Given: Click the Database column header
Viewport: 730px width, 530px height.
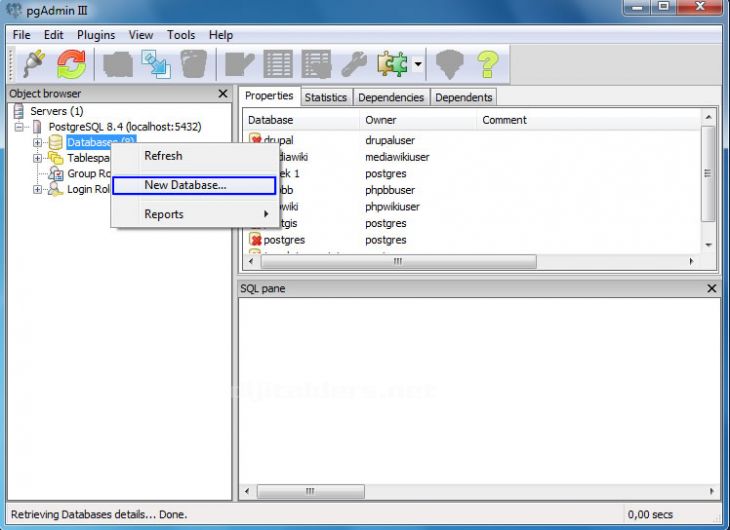Looking at the screenshot, I should tap(301, 120).
